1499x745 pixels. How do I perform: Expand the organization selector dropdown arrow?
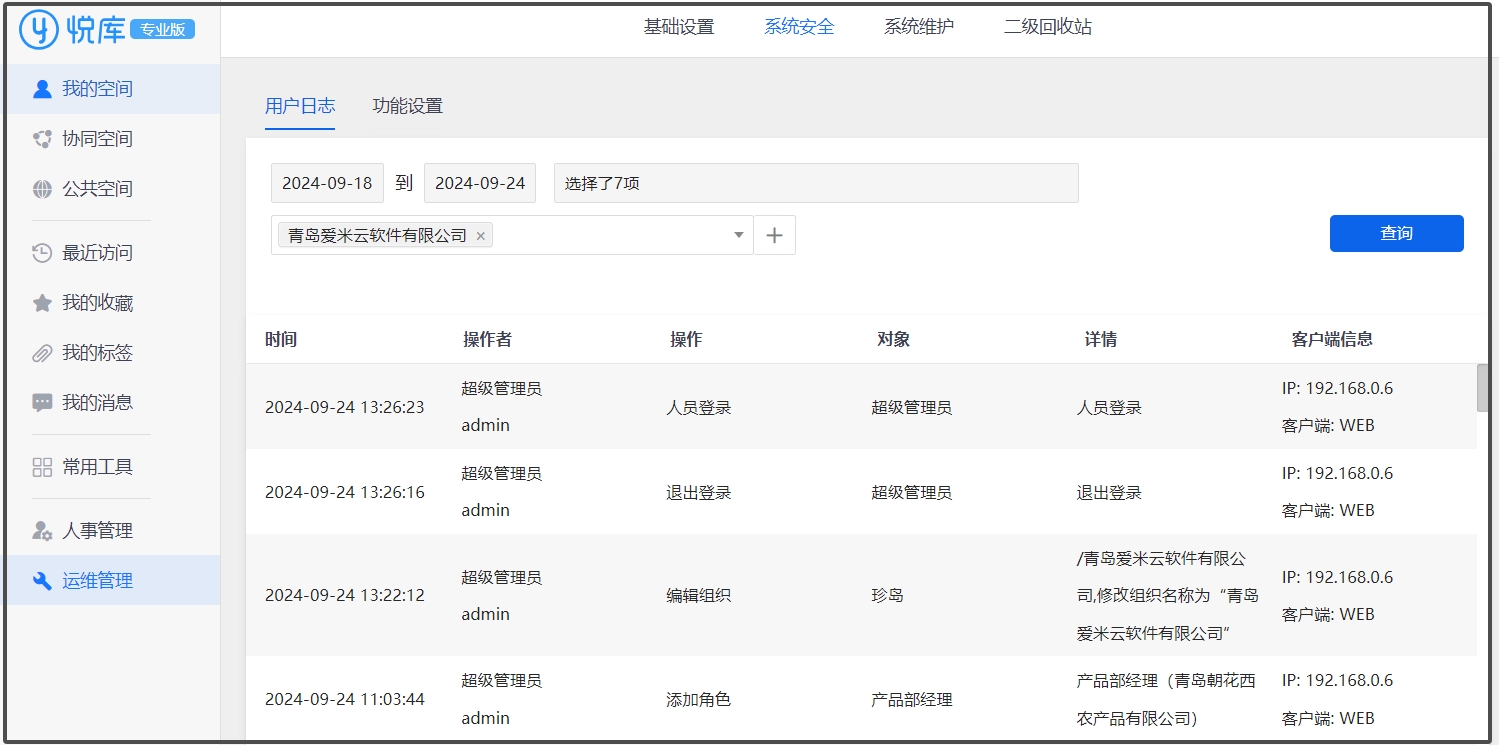(739, 235)
